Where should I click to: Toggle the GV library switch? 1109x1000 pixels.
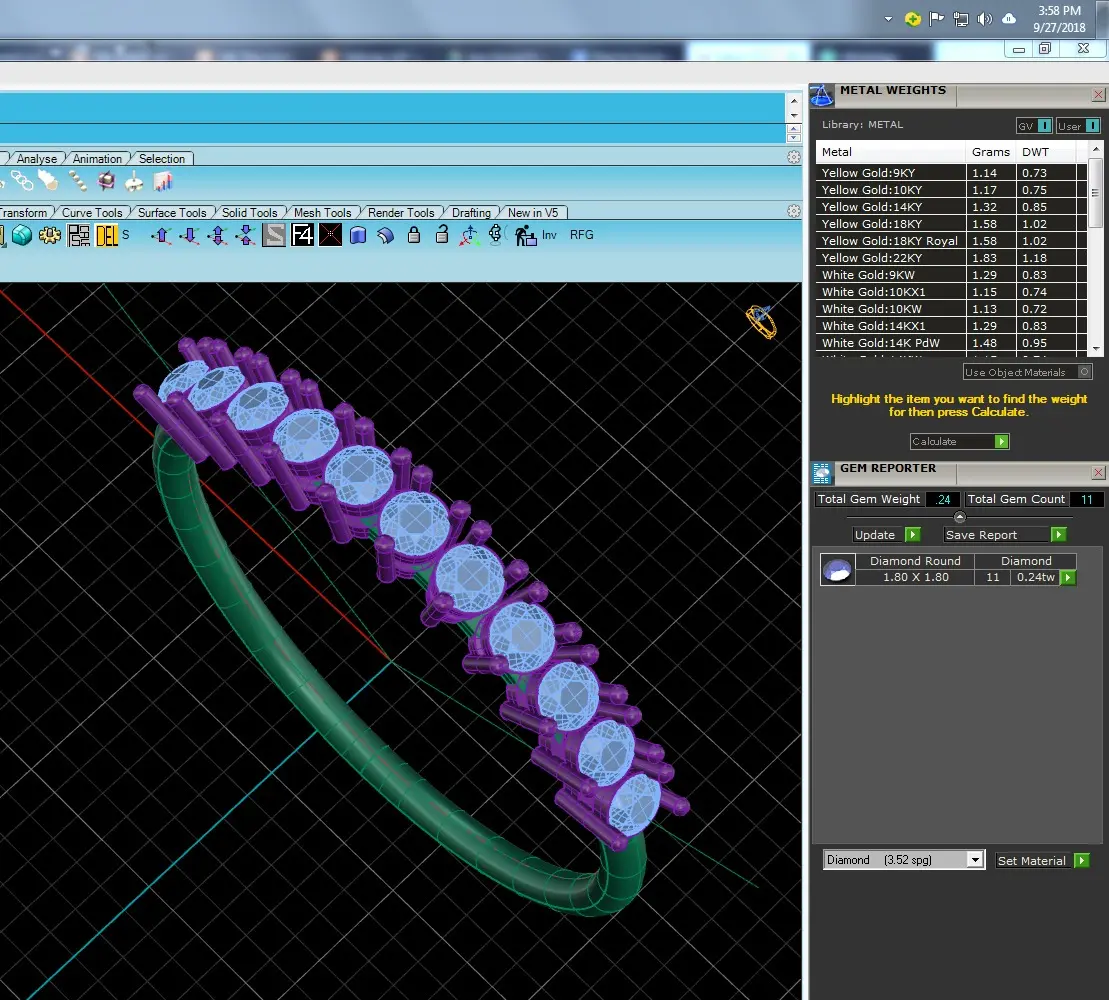pos(1044,126)
